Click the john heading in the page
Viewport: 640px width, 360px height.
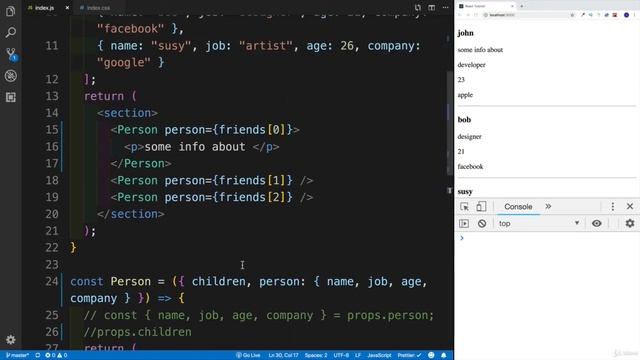point(465,33)
